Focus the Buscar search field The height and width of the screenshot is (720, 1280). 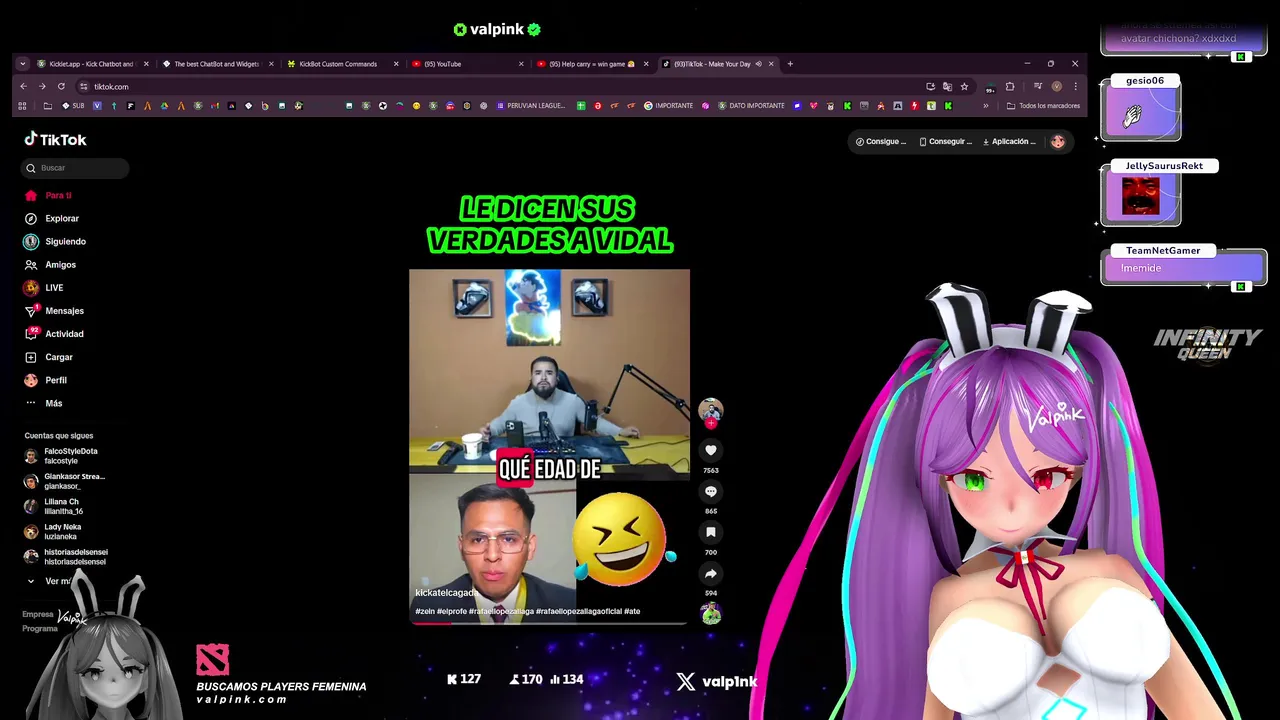(76, 168)
